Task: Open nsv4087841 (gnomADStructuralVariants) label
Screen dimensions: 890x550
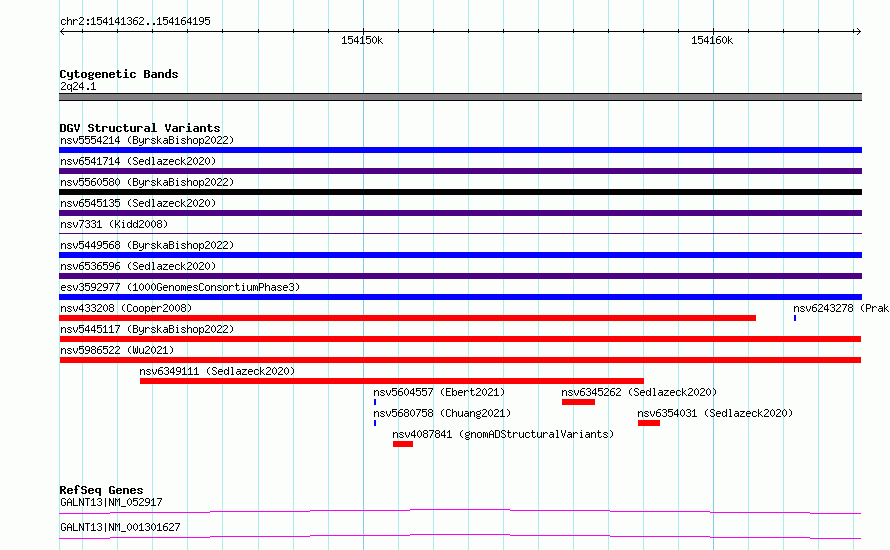Action: [503, 434]
